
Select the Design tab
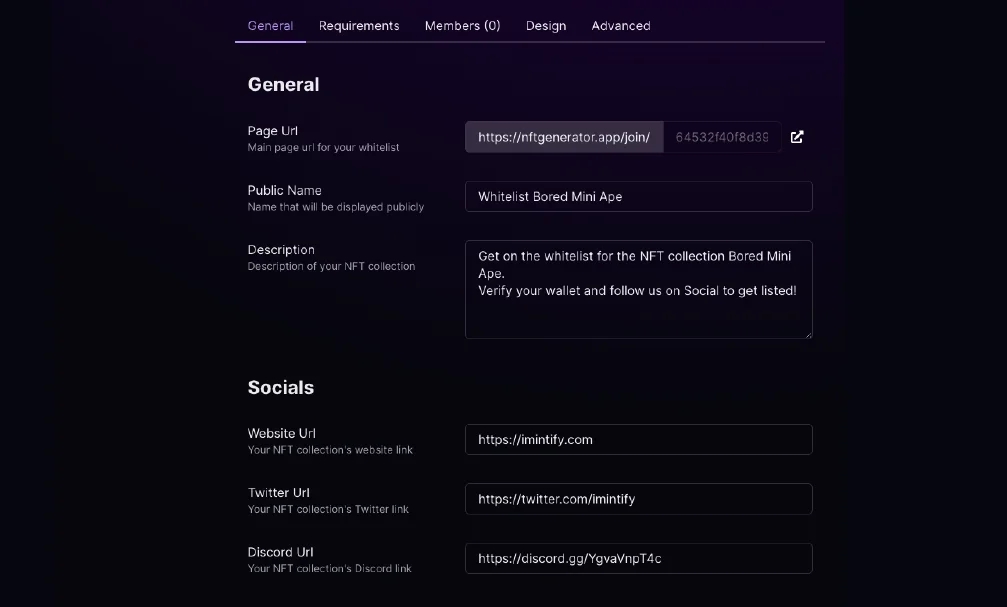coord(546,26)
